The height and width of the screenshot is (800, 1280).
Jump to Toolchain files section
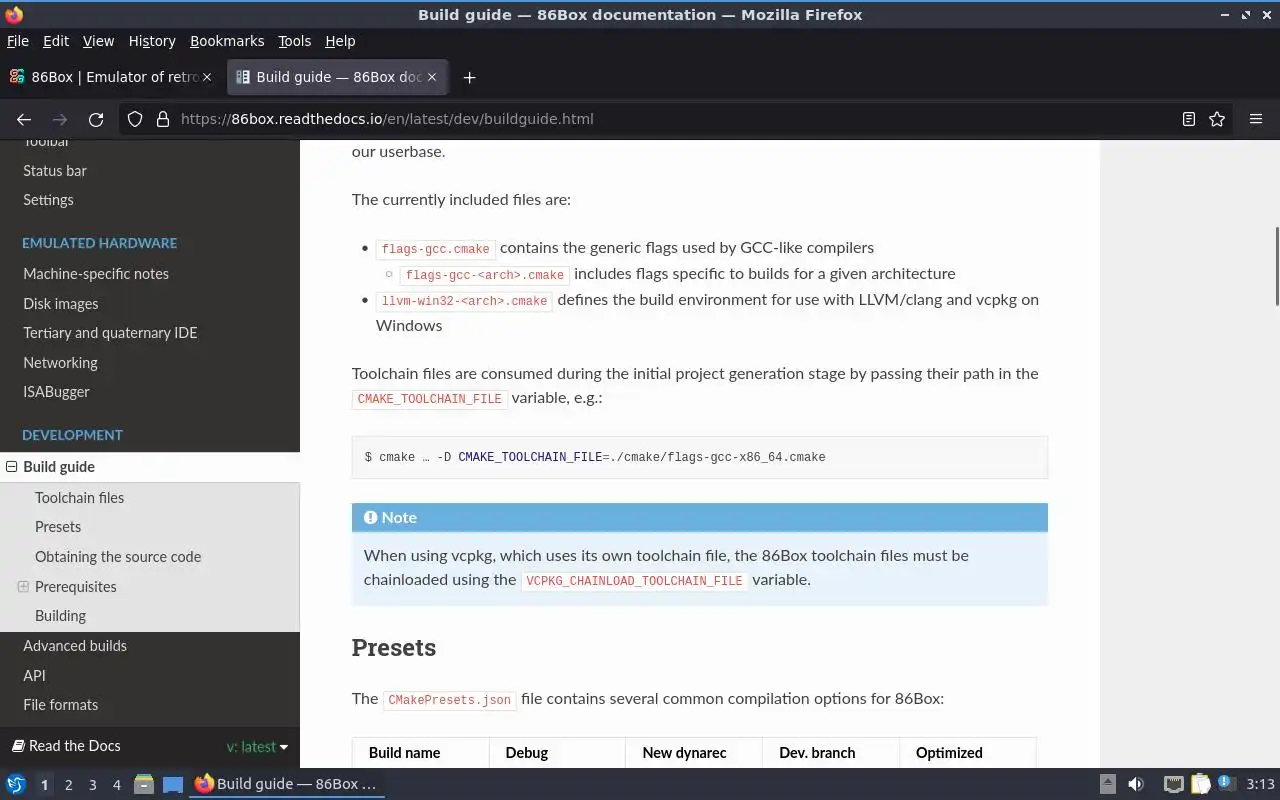coord(80,498)
